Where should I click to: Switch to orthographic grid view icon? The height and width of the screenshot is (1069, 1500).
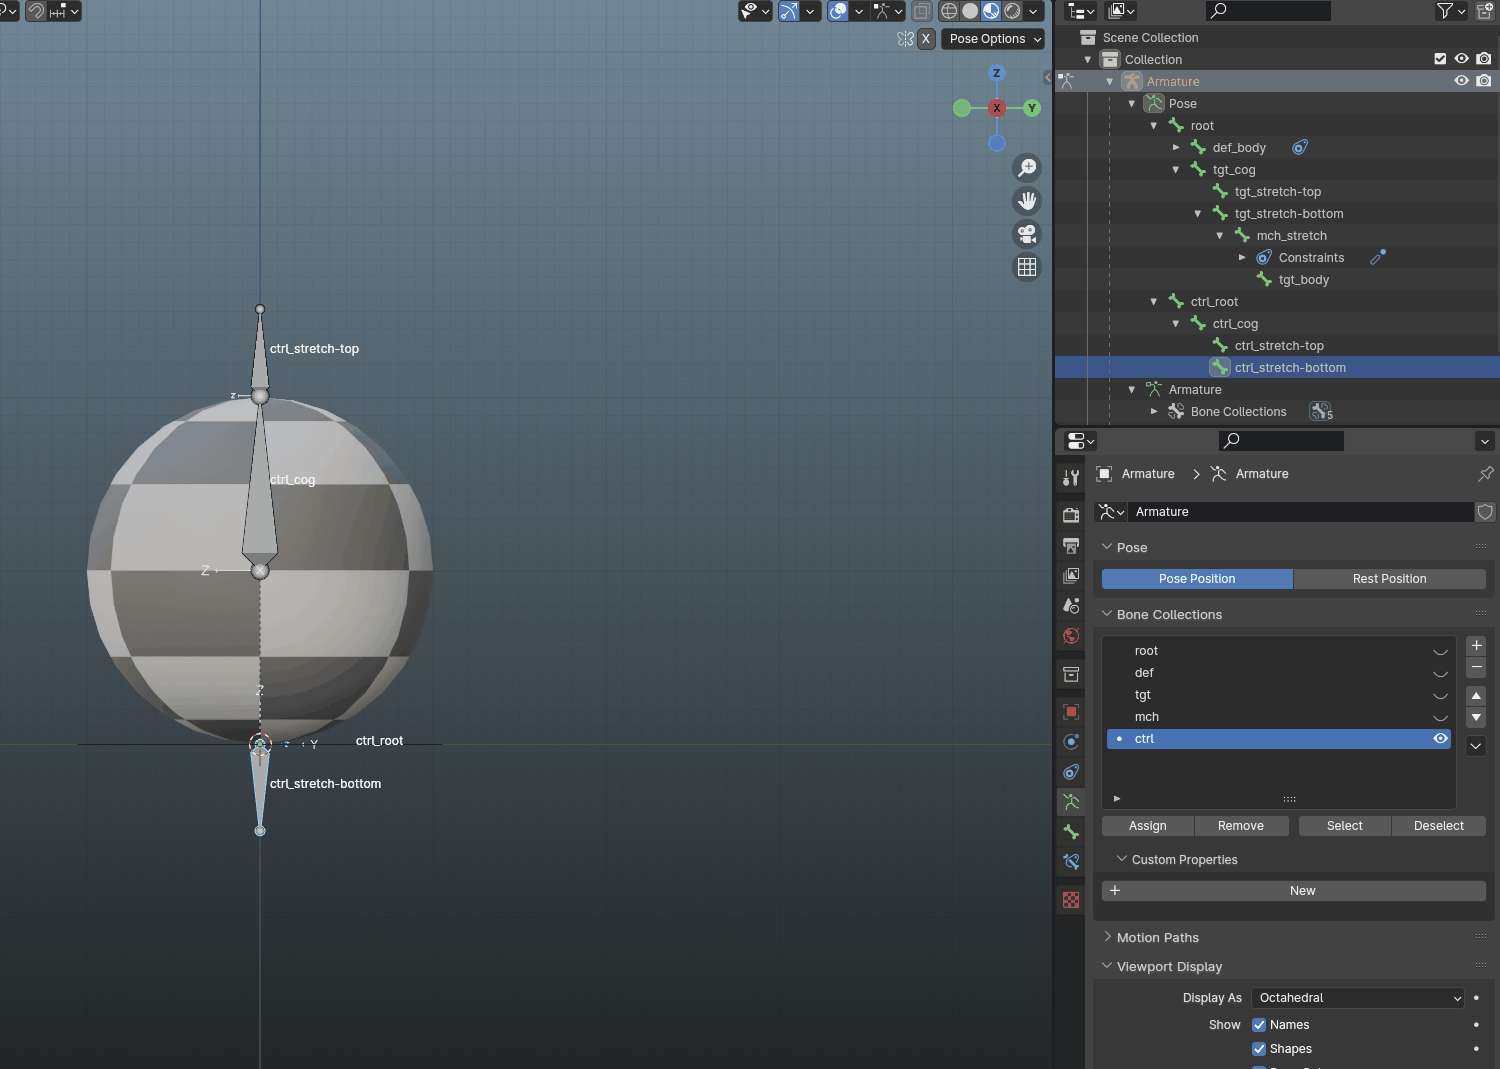(x=1027, y=267)
